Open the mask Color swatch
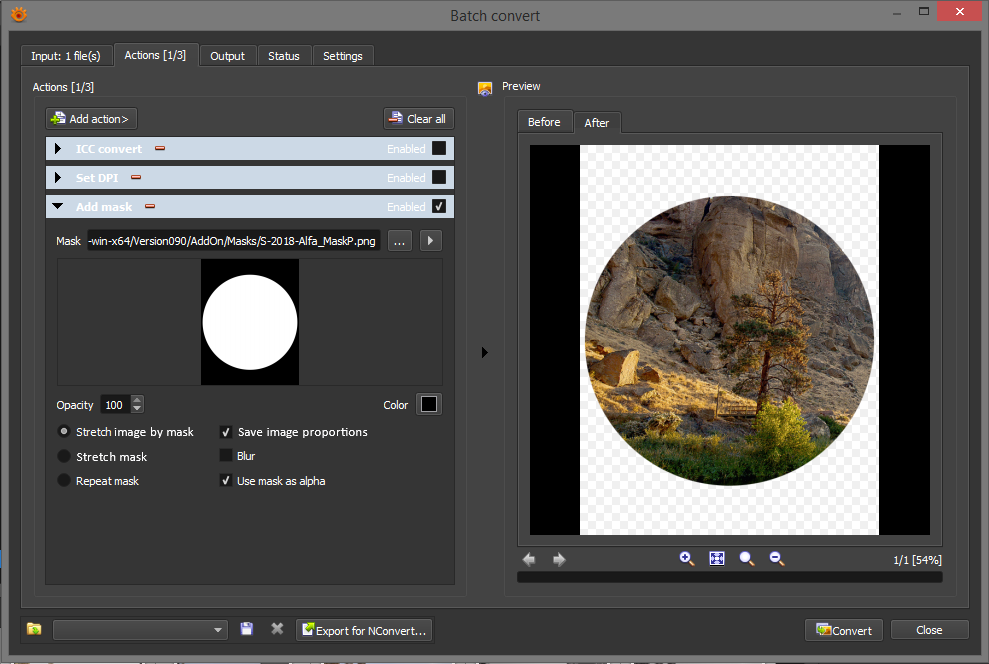The width and height of the screenshot is (989, 664). click(x=429, y=404)
